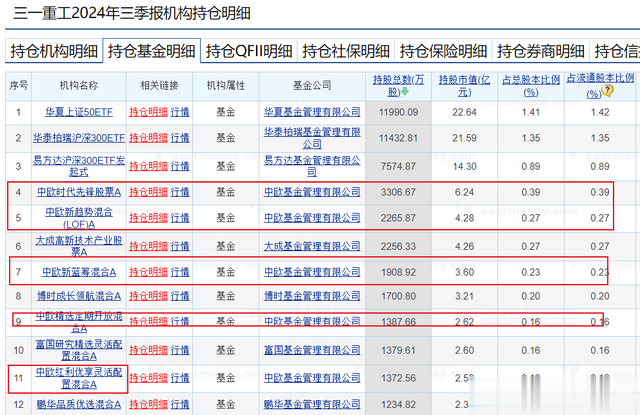Open company link 华夏基金管理有限公司
This screenshot has width=640, height=415.
coord(312,112)
